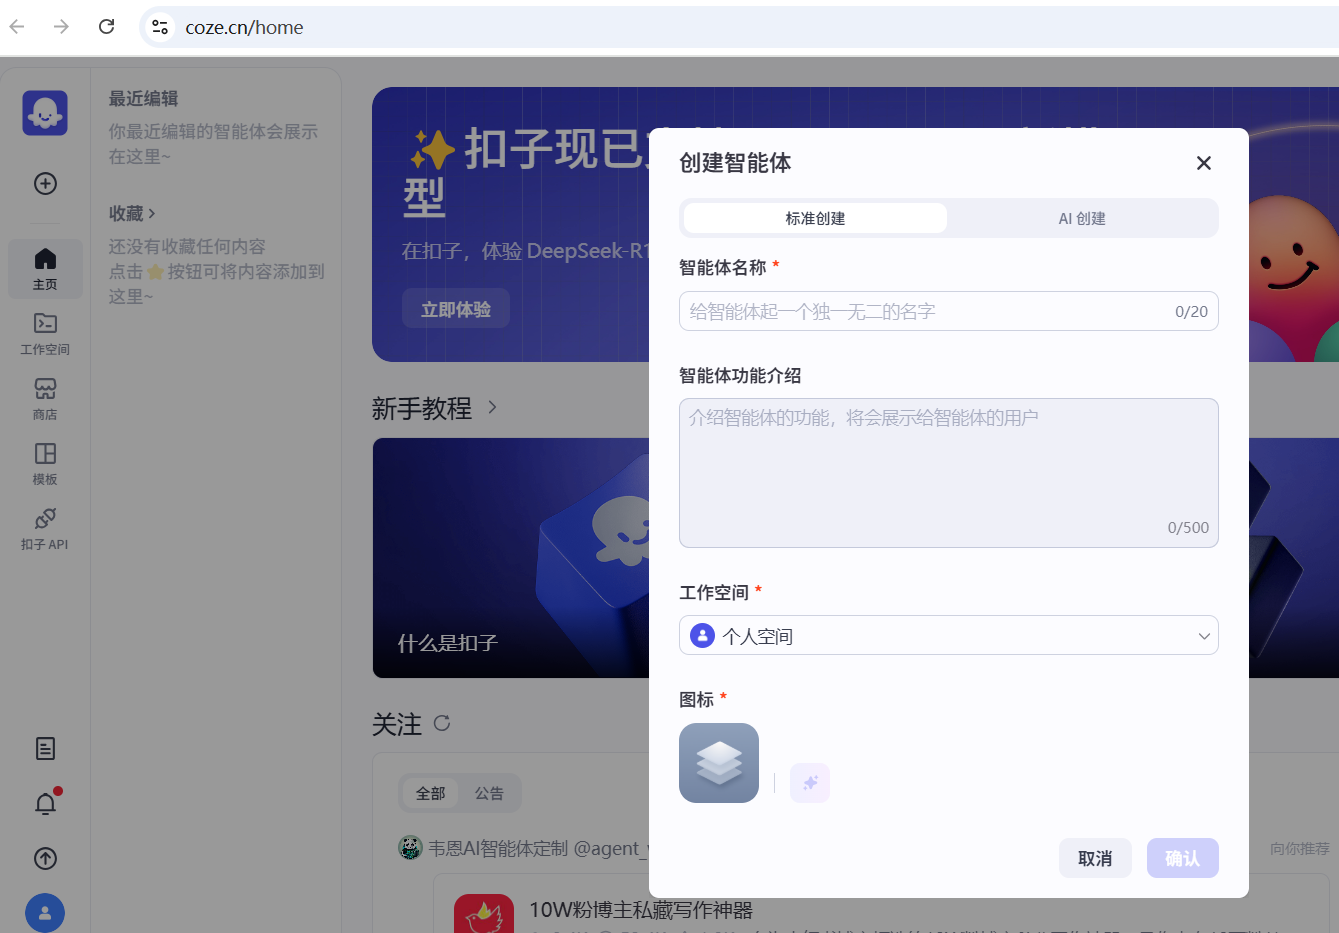The height and width of the screenshot is (933, 1339).
Task: Open the 10W粉博主私藏写作神器 title
Action: (x=641, y=910)
